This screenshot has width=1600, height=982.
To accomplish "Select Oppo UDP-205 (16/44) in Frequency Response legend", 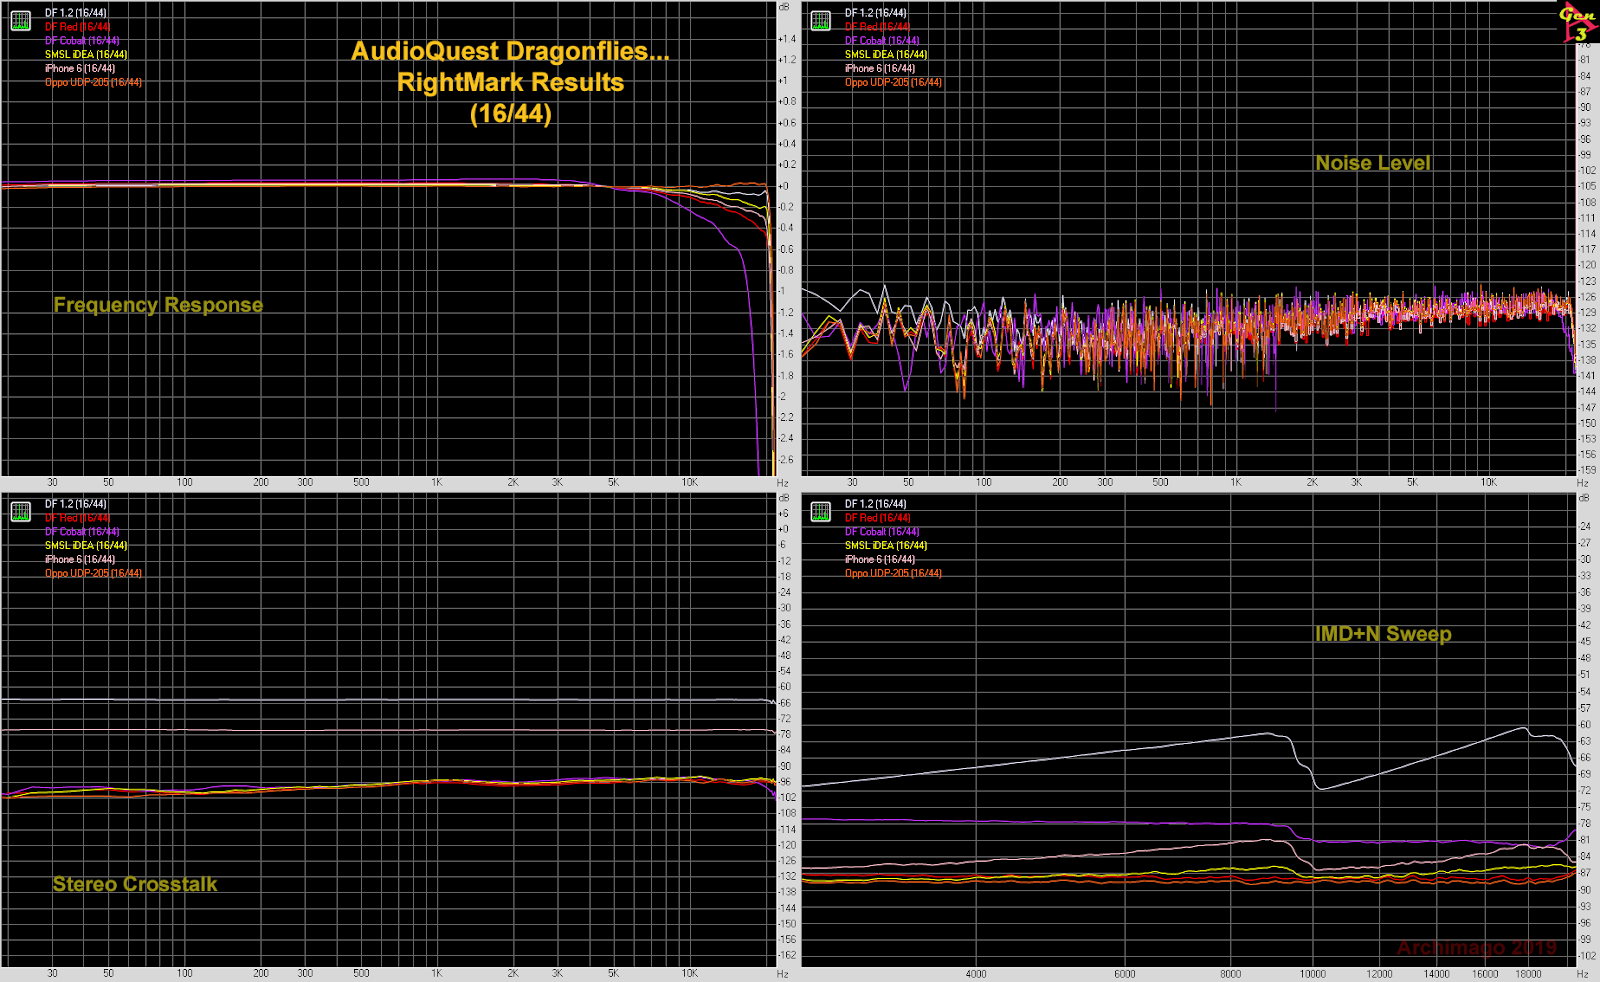I will (x=93, y=83).
